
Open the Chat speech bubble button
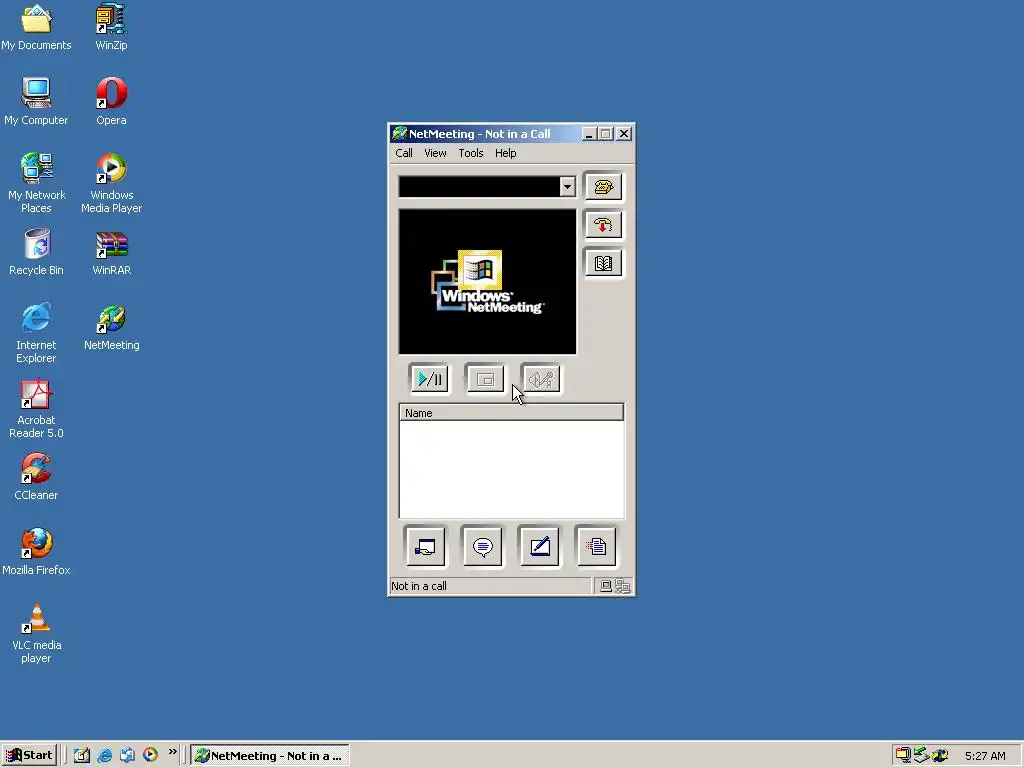483,547
